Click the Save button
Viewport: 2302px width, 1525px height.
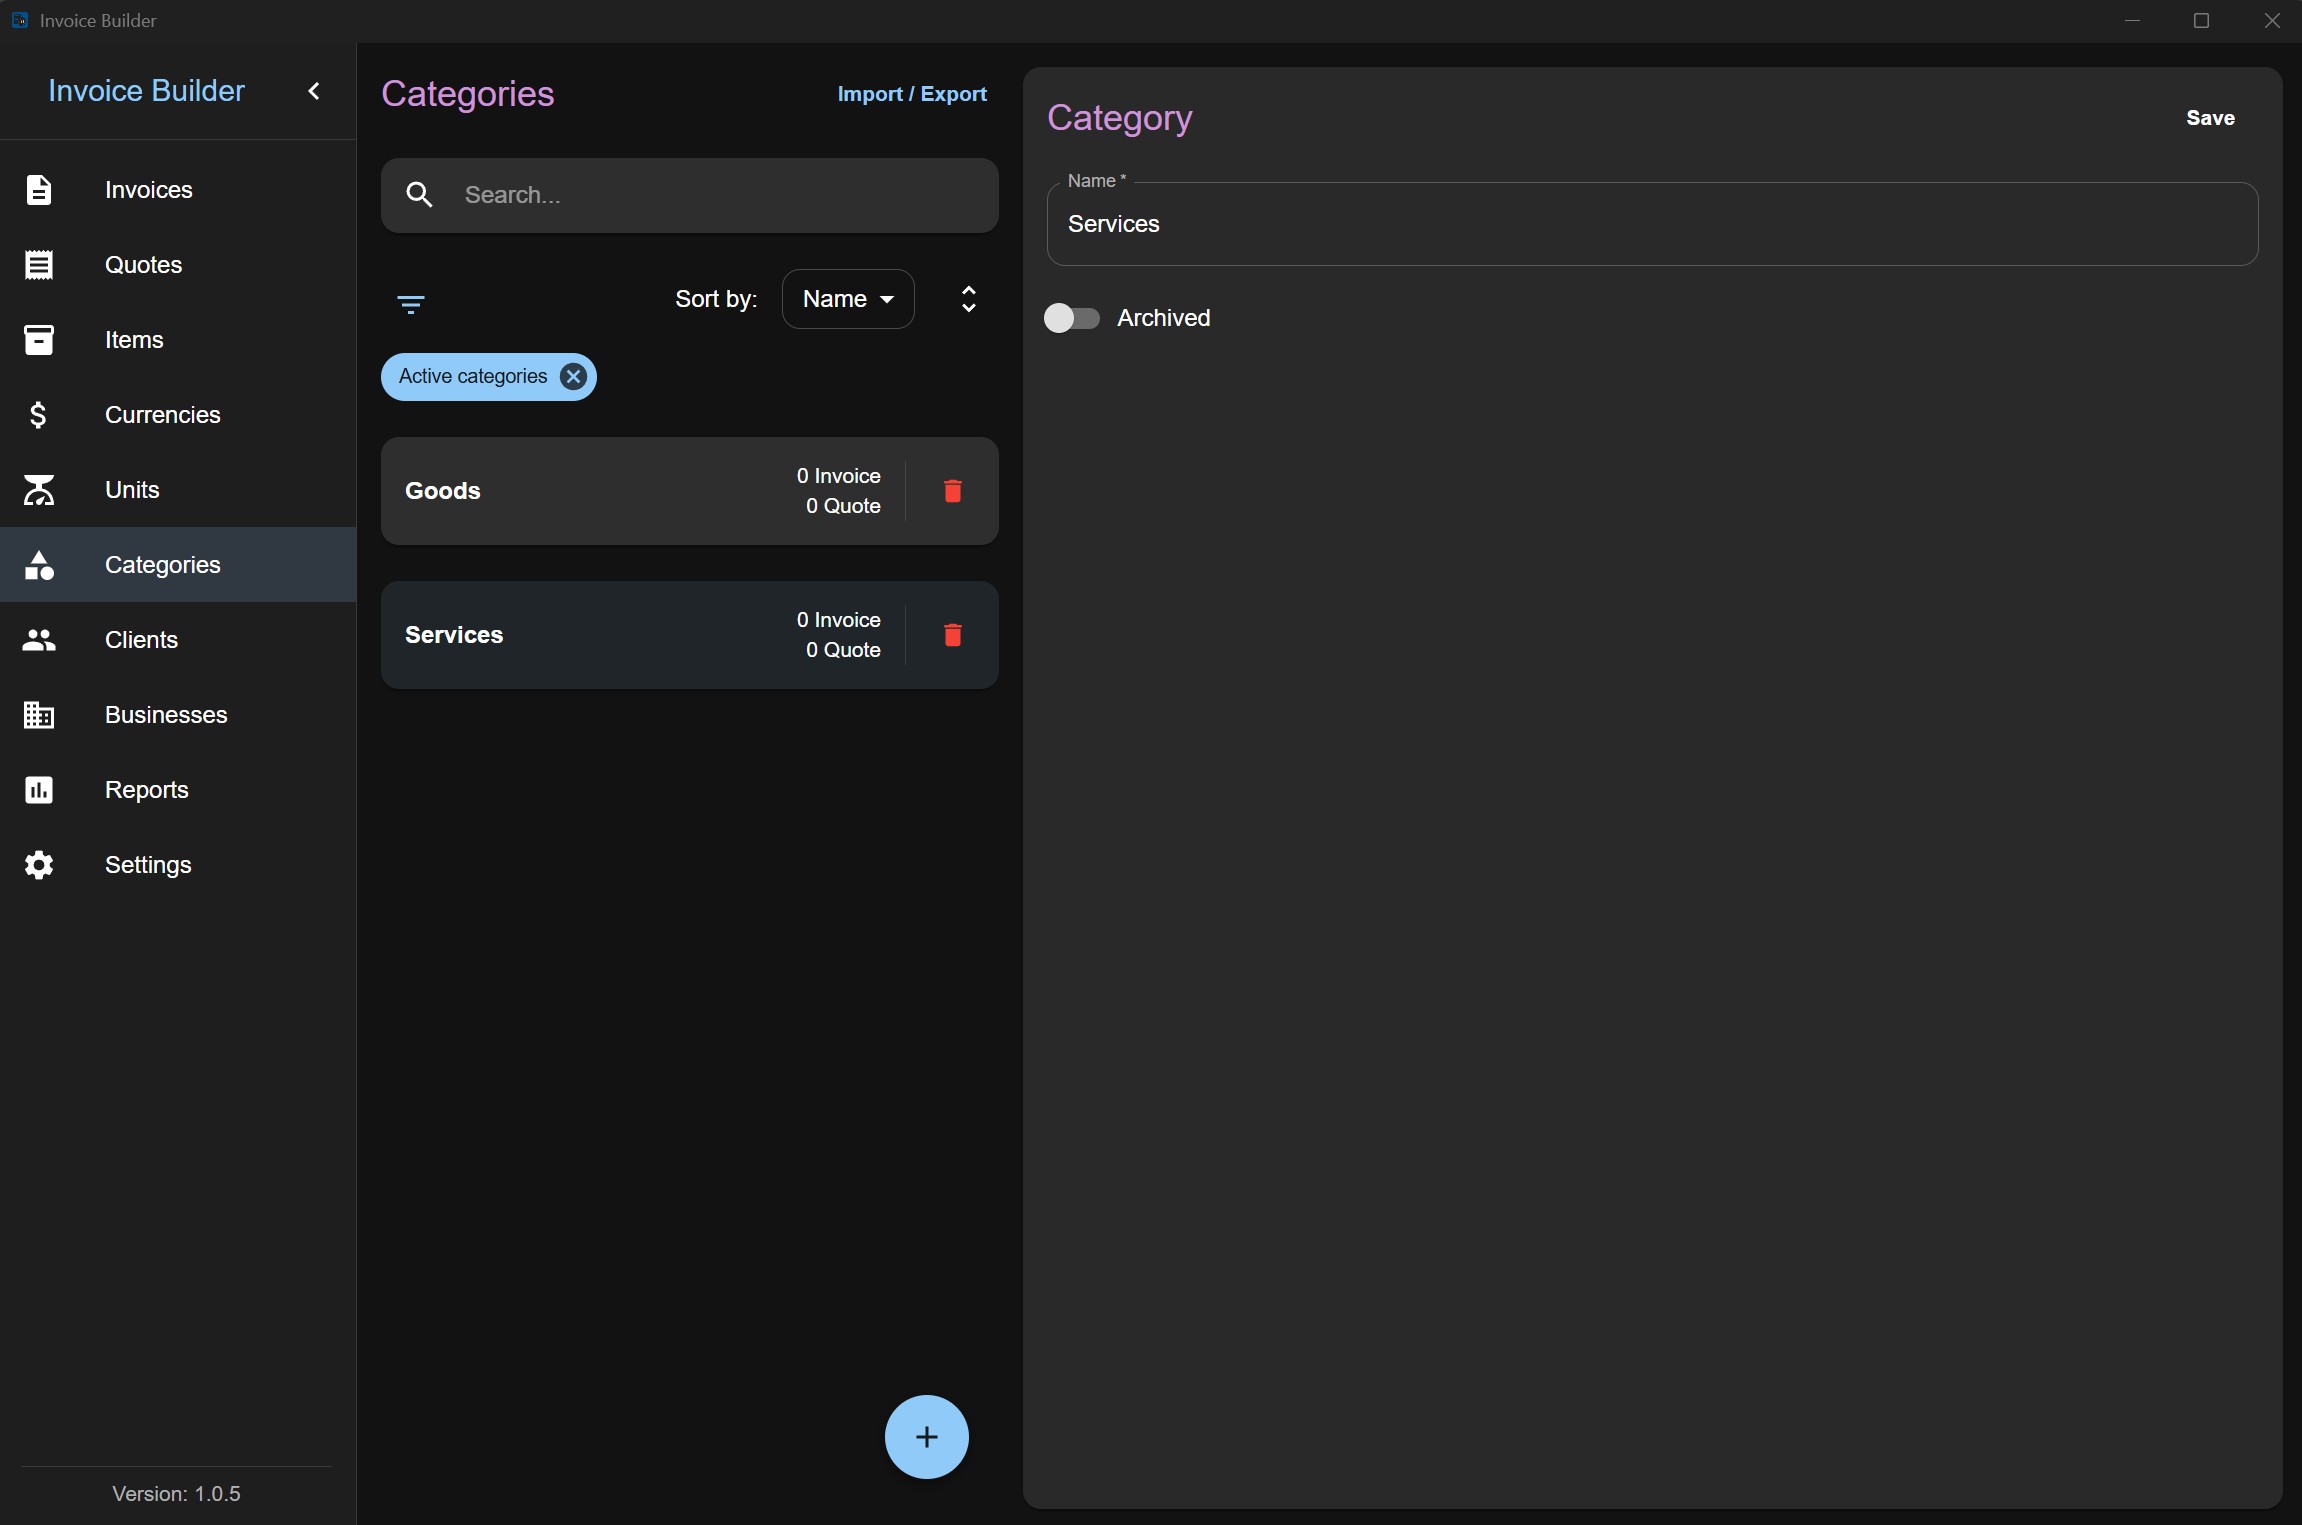[x=2210, y=118]
